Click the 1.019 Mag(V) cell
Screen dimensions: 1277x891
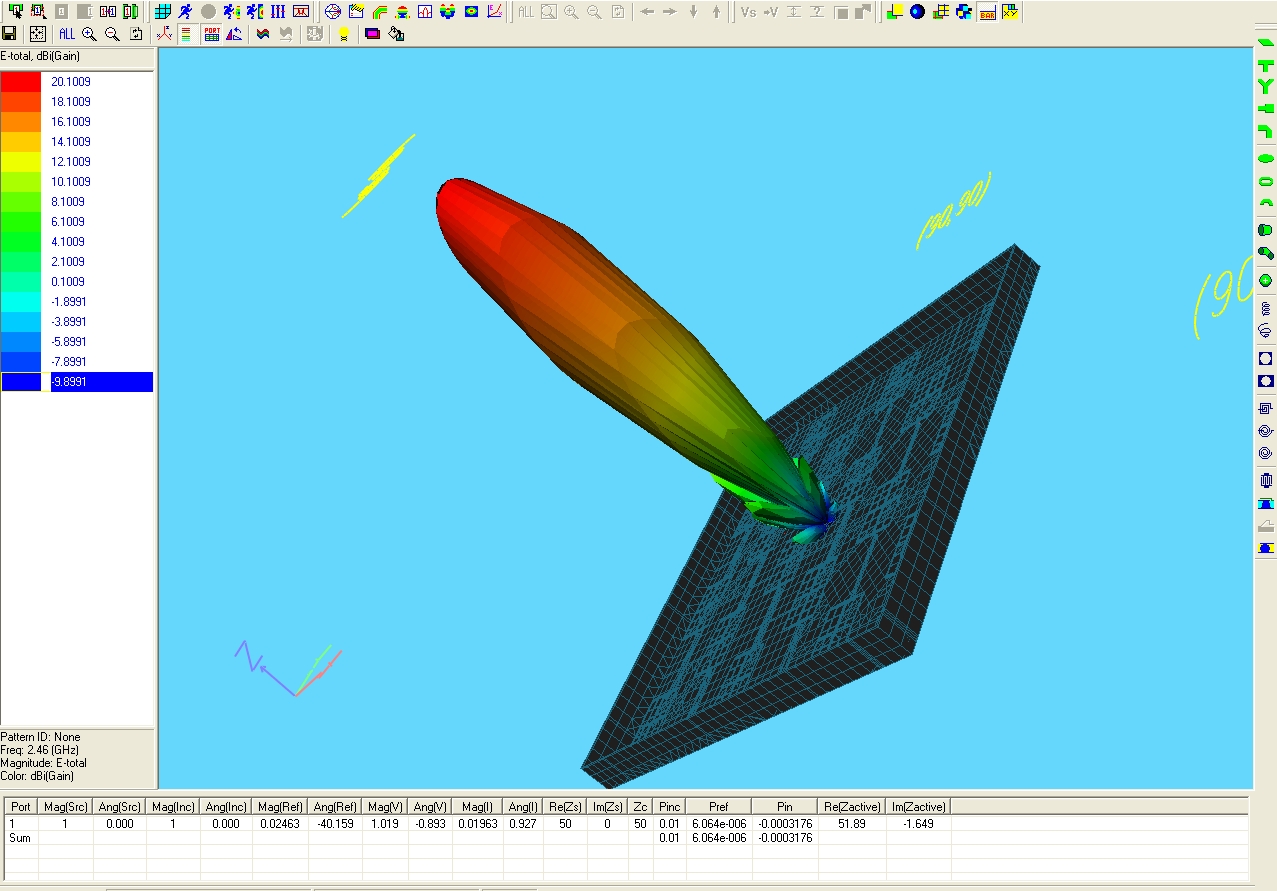[x=383, y=824]
